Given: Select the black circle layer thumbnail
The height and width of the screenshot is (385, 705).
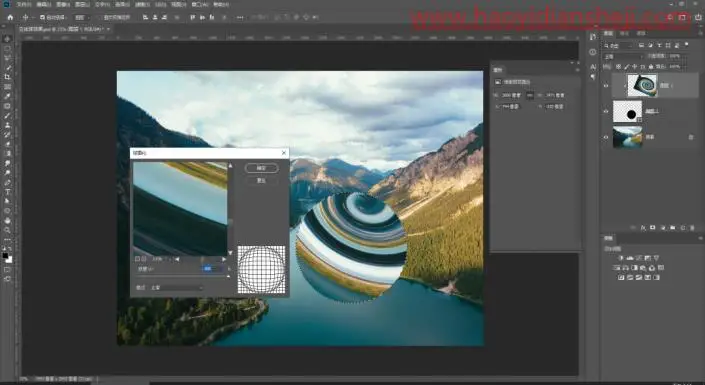Looking at the screenshot, I should (x=627, y=111).
